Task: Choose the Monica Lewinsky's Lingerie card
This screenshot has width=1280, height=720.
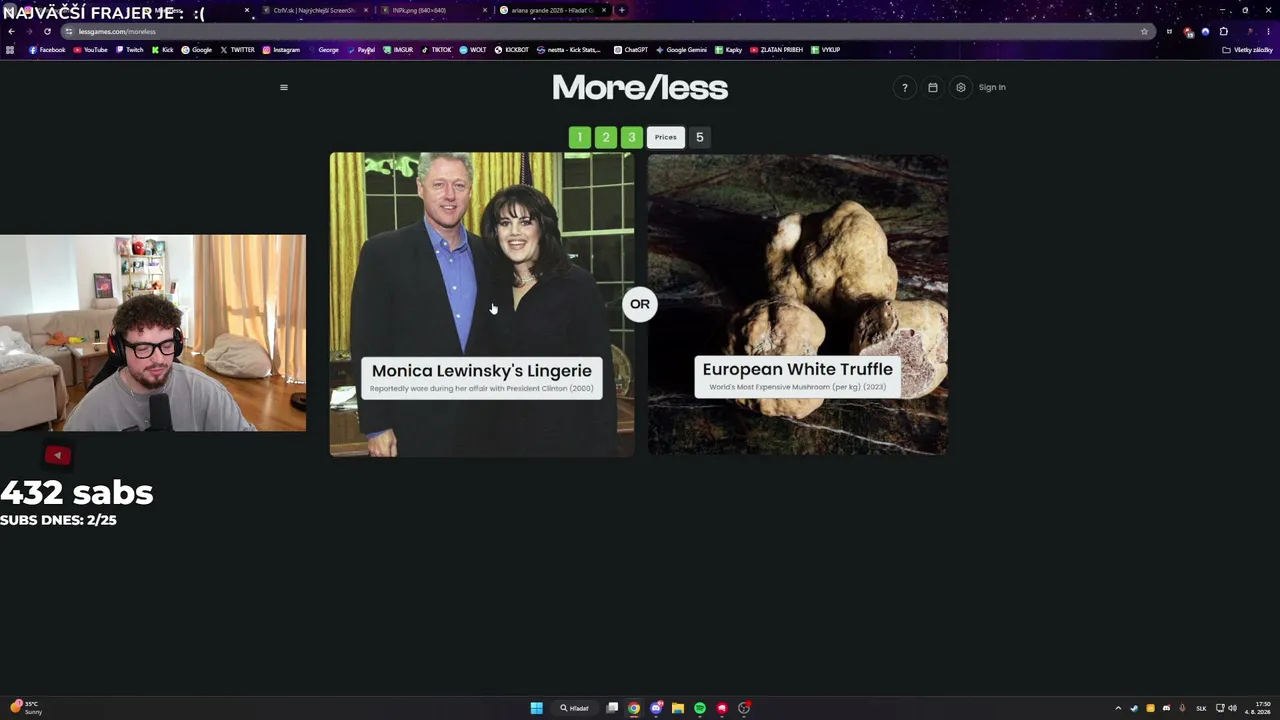Action: [x=482, y=304]
